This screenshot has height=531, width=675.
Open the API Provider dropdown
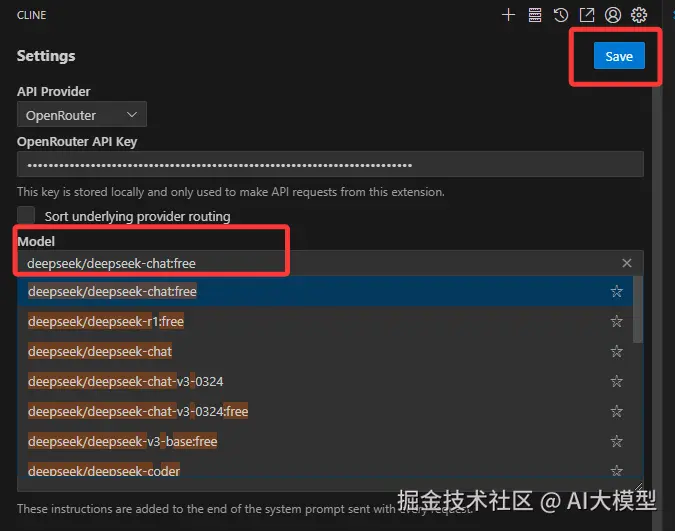[x=82, y=115]
